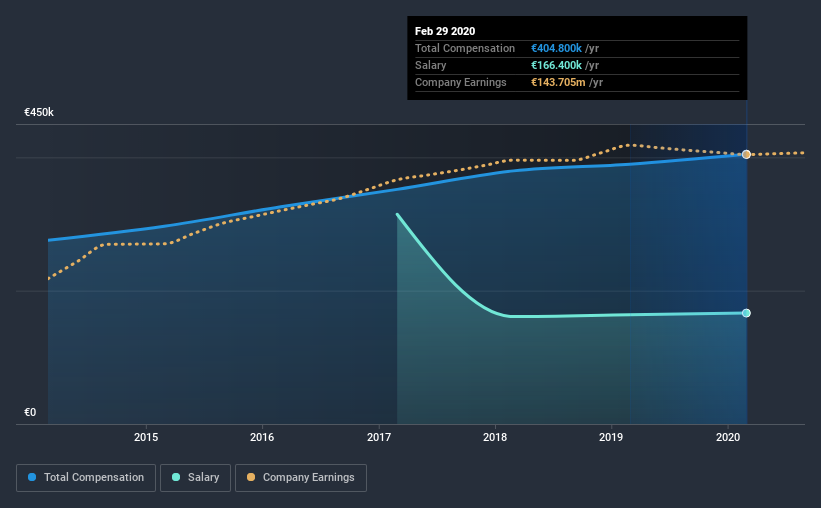Click the Total Compensation tooltip row label
Viewport: 821px width, 508px height.
tap(465, 48)
